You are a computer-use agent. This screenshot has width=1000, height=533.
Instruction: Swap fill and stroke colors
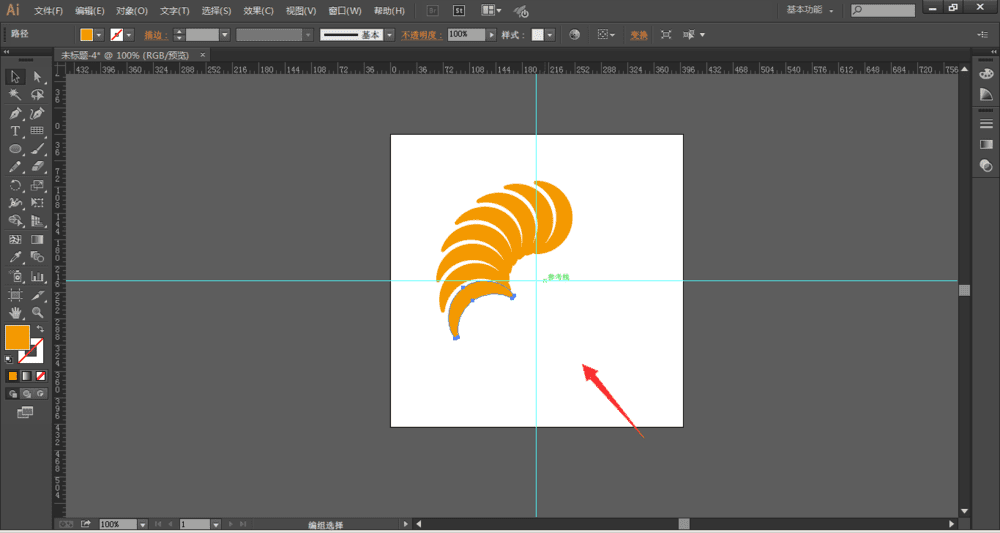(x=40, y=329)
